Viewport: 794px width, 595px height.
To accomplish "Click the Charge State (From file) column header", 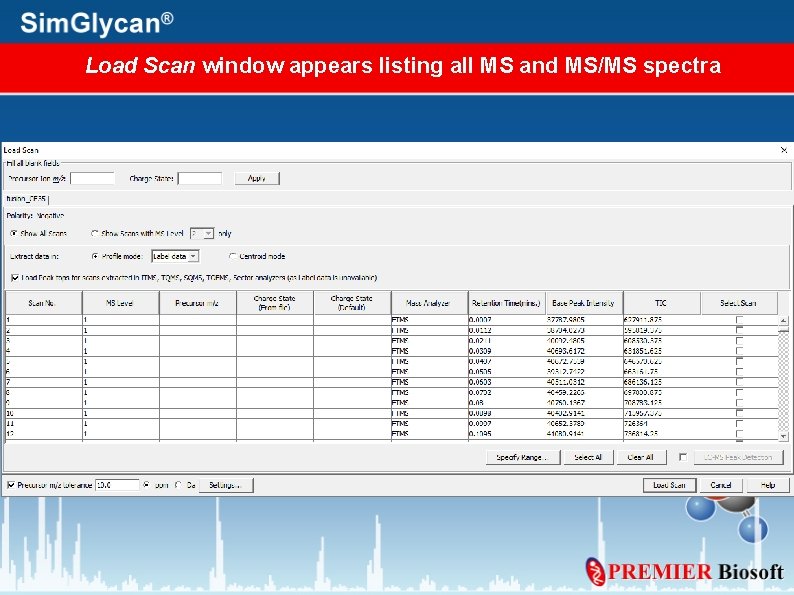I will (x=275, y=303).
